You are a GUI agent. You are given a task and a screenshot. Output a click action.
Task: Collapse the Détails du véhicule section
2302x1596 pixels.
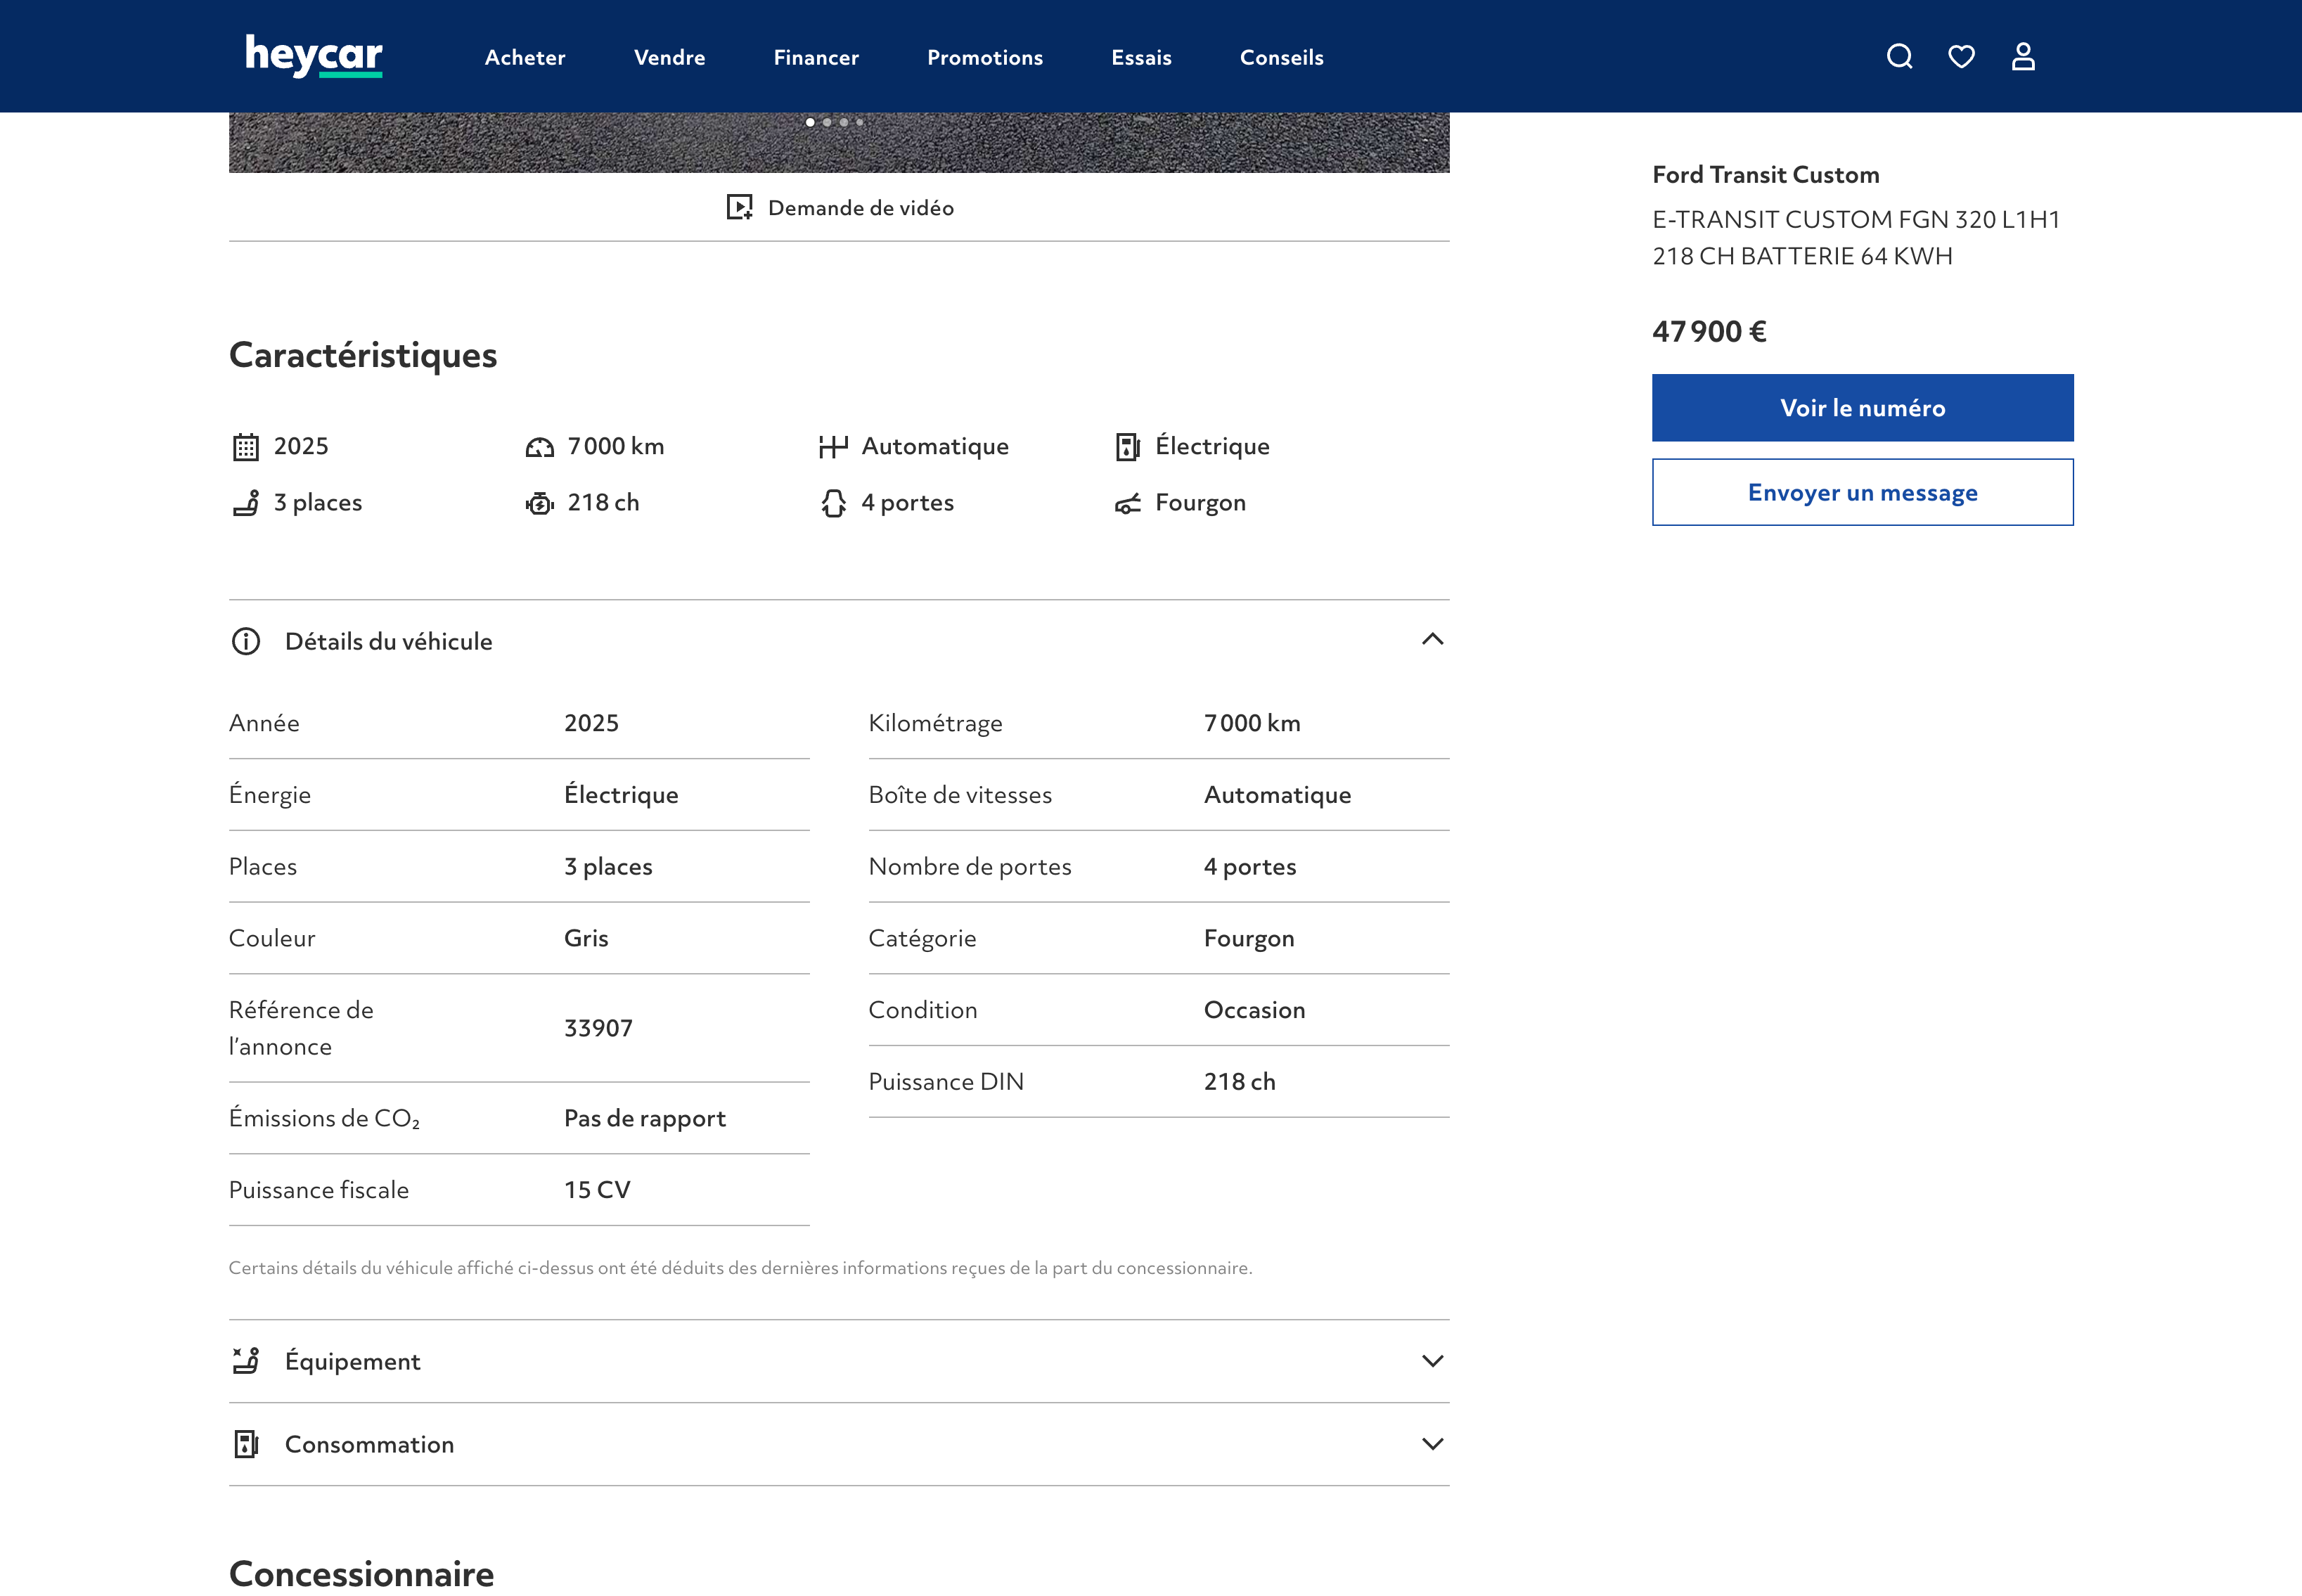pyautogui.click(x=1432, y=639)
